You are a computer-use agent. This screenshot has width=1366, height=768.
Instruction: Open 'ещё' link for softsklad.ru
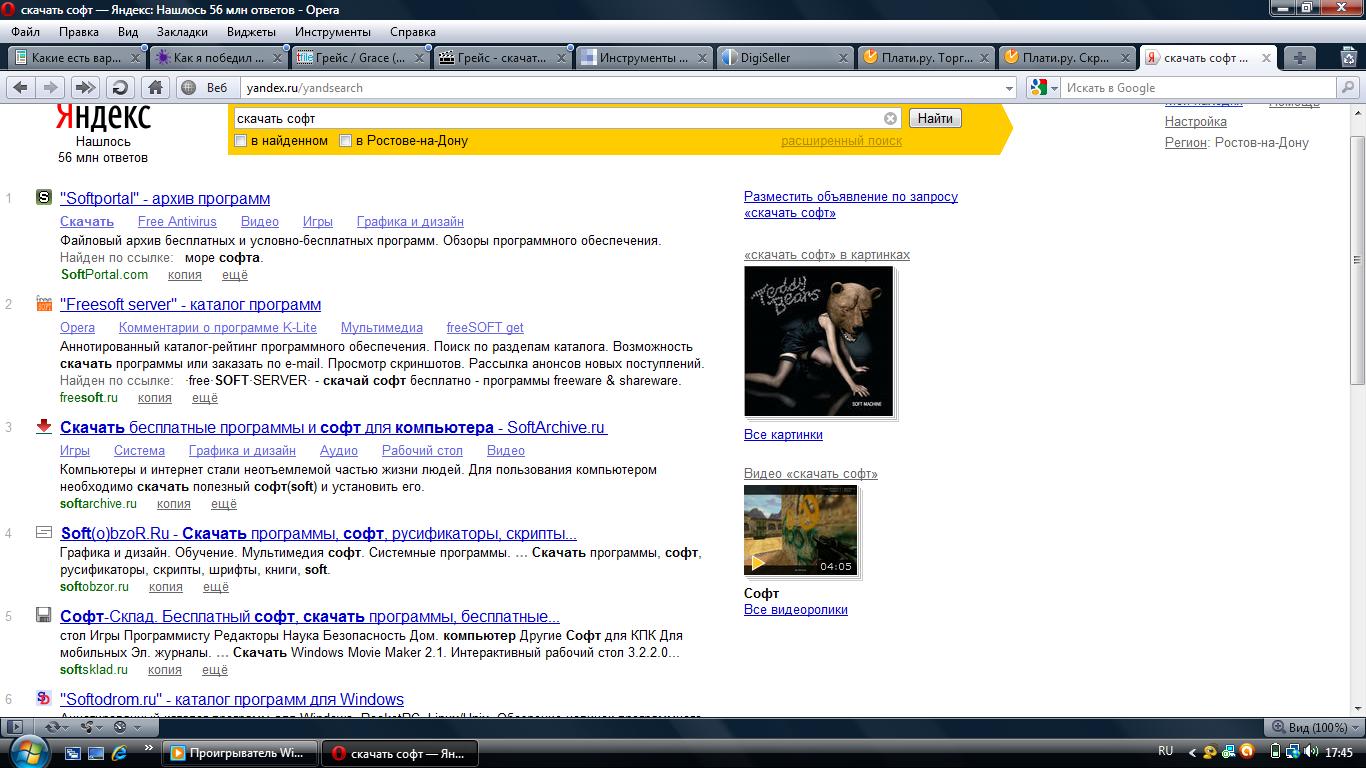click(x=215, y=670)
